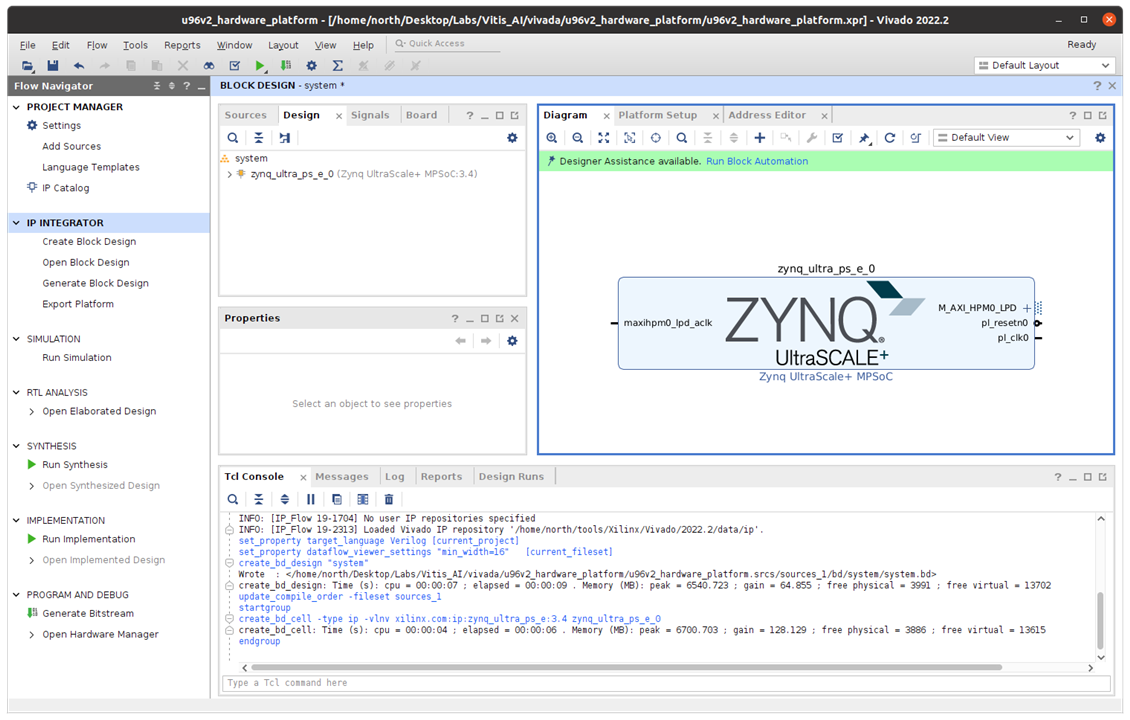Click Run Synthesis in Flow Navigator
1130x720 pixels.
pos(75,465)
